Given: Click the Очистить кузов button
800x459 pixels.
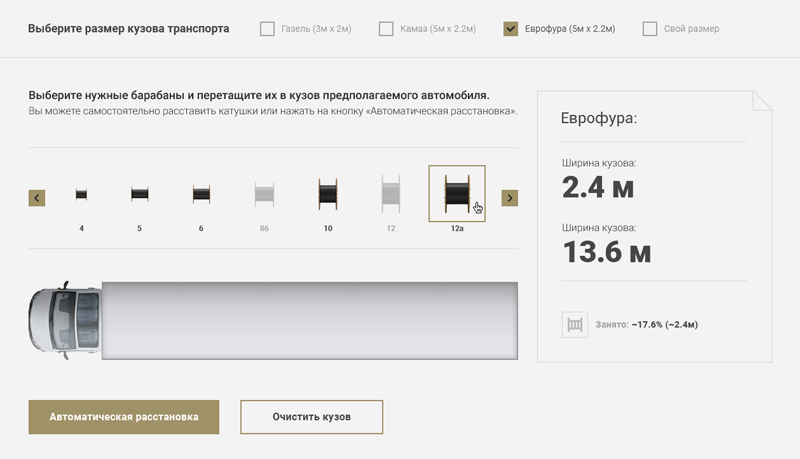Looking at the screenshot, I should click(x=311, y=416).
